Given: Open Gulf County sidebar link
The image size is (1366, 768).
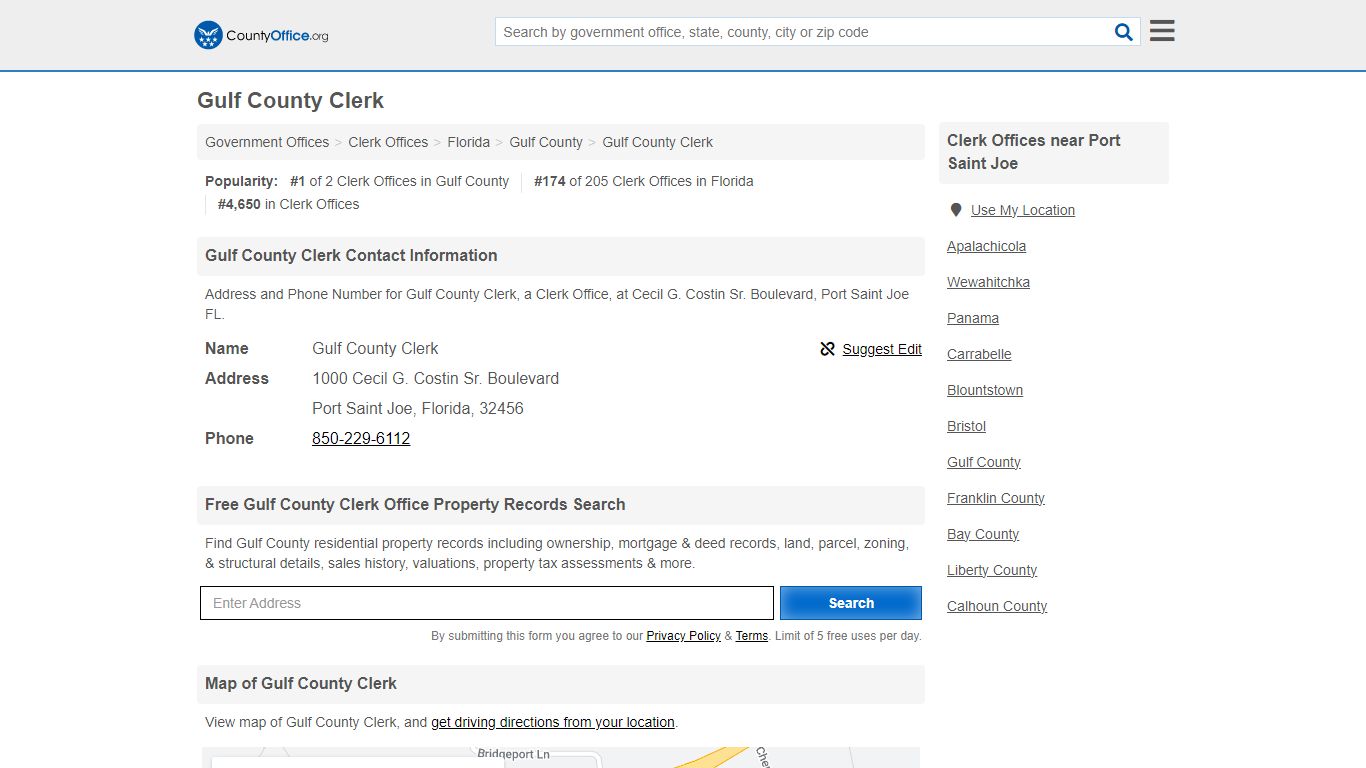Looking at the screenshot, I should [984, 462].
